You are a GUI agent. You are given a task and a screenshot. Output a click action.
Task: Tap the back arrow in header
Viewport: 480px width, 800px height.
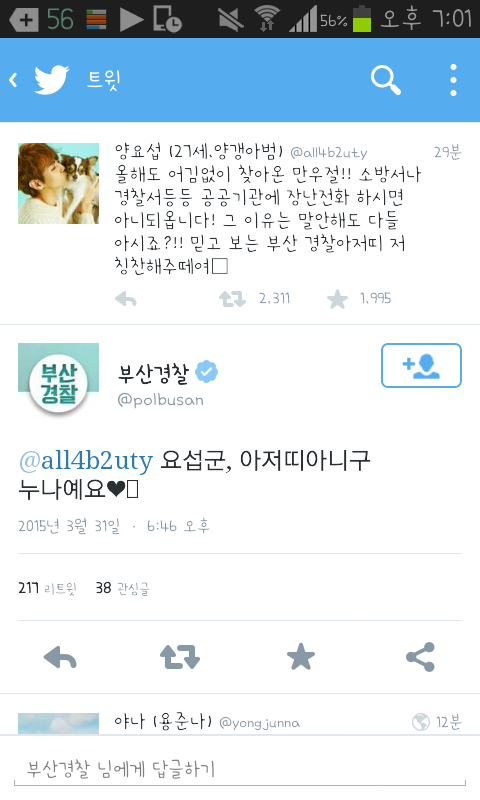(14, 80)
